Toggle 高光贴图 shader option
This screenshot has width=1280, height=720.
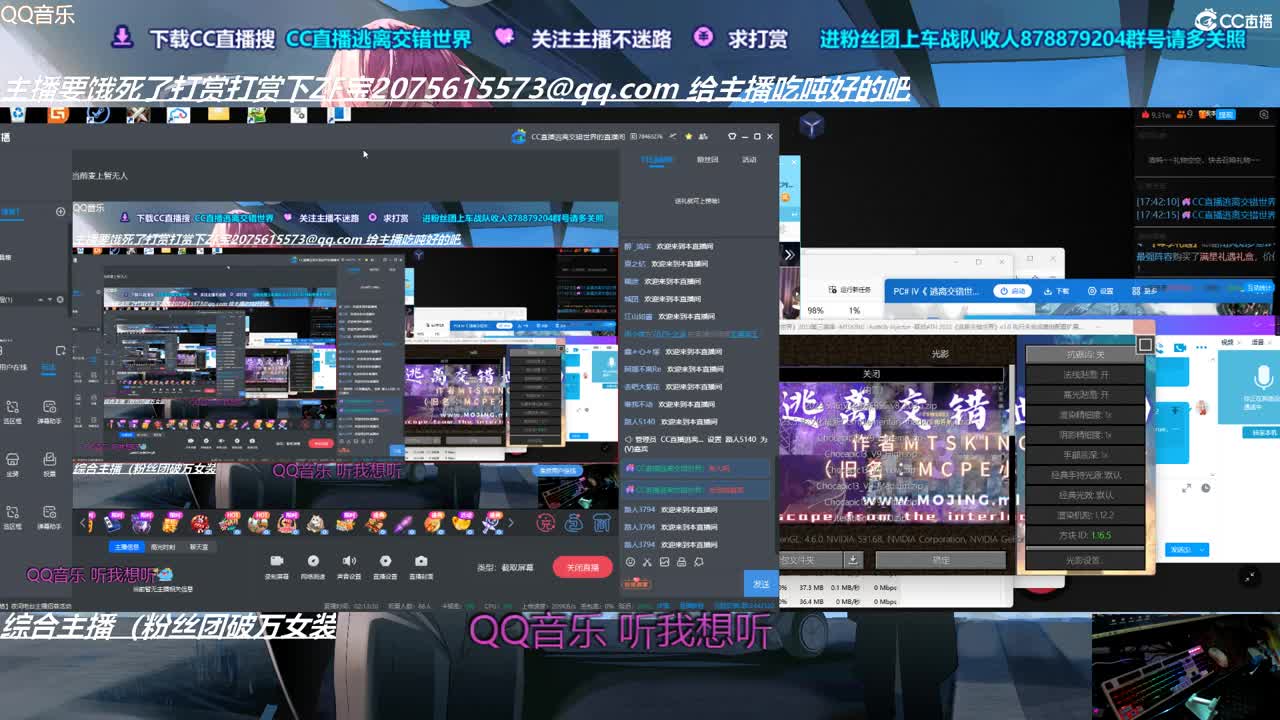[1084, 395]
